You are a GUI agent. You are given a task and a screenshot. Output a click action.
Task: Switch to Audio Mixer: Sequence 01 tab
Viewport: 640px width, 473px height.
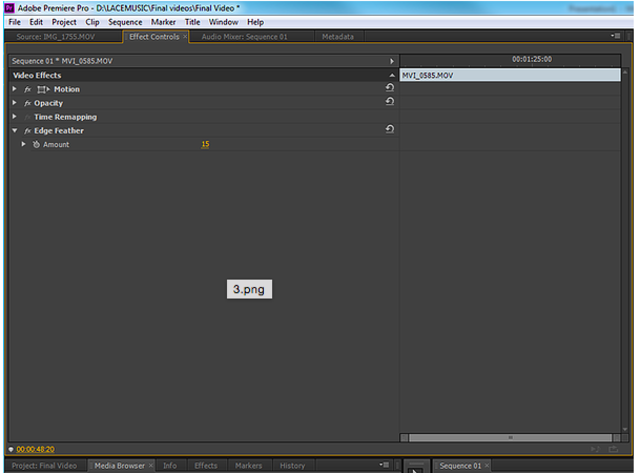pyautogui.click(x=244, y=37)
